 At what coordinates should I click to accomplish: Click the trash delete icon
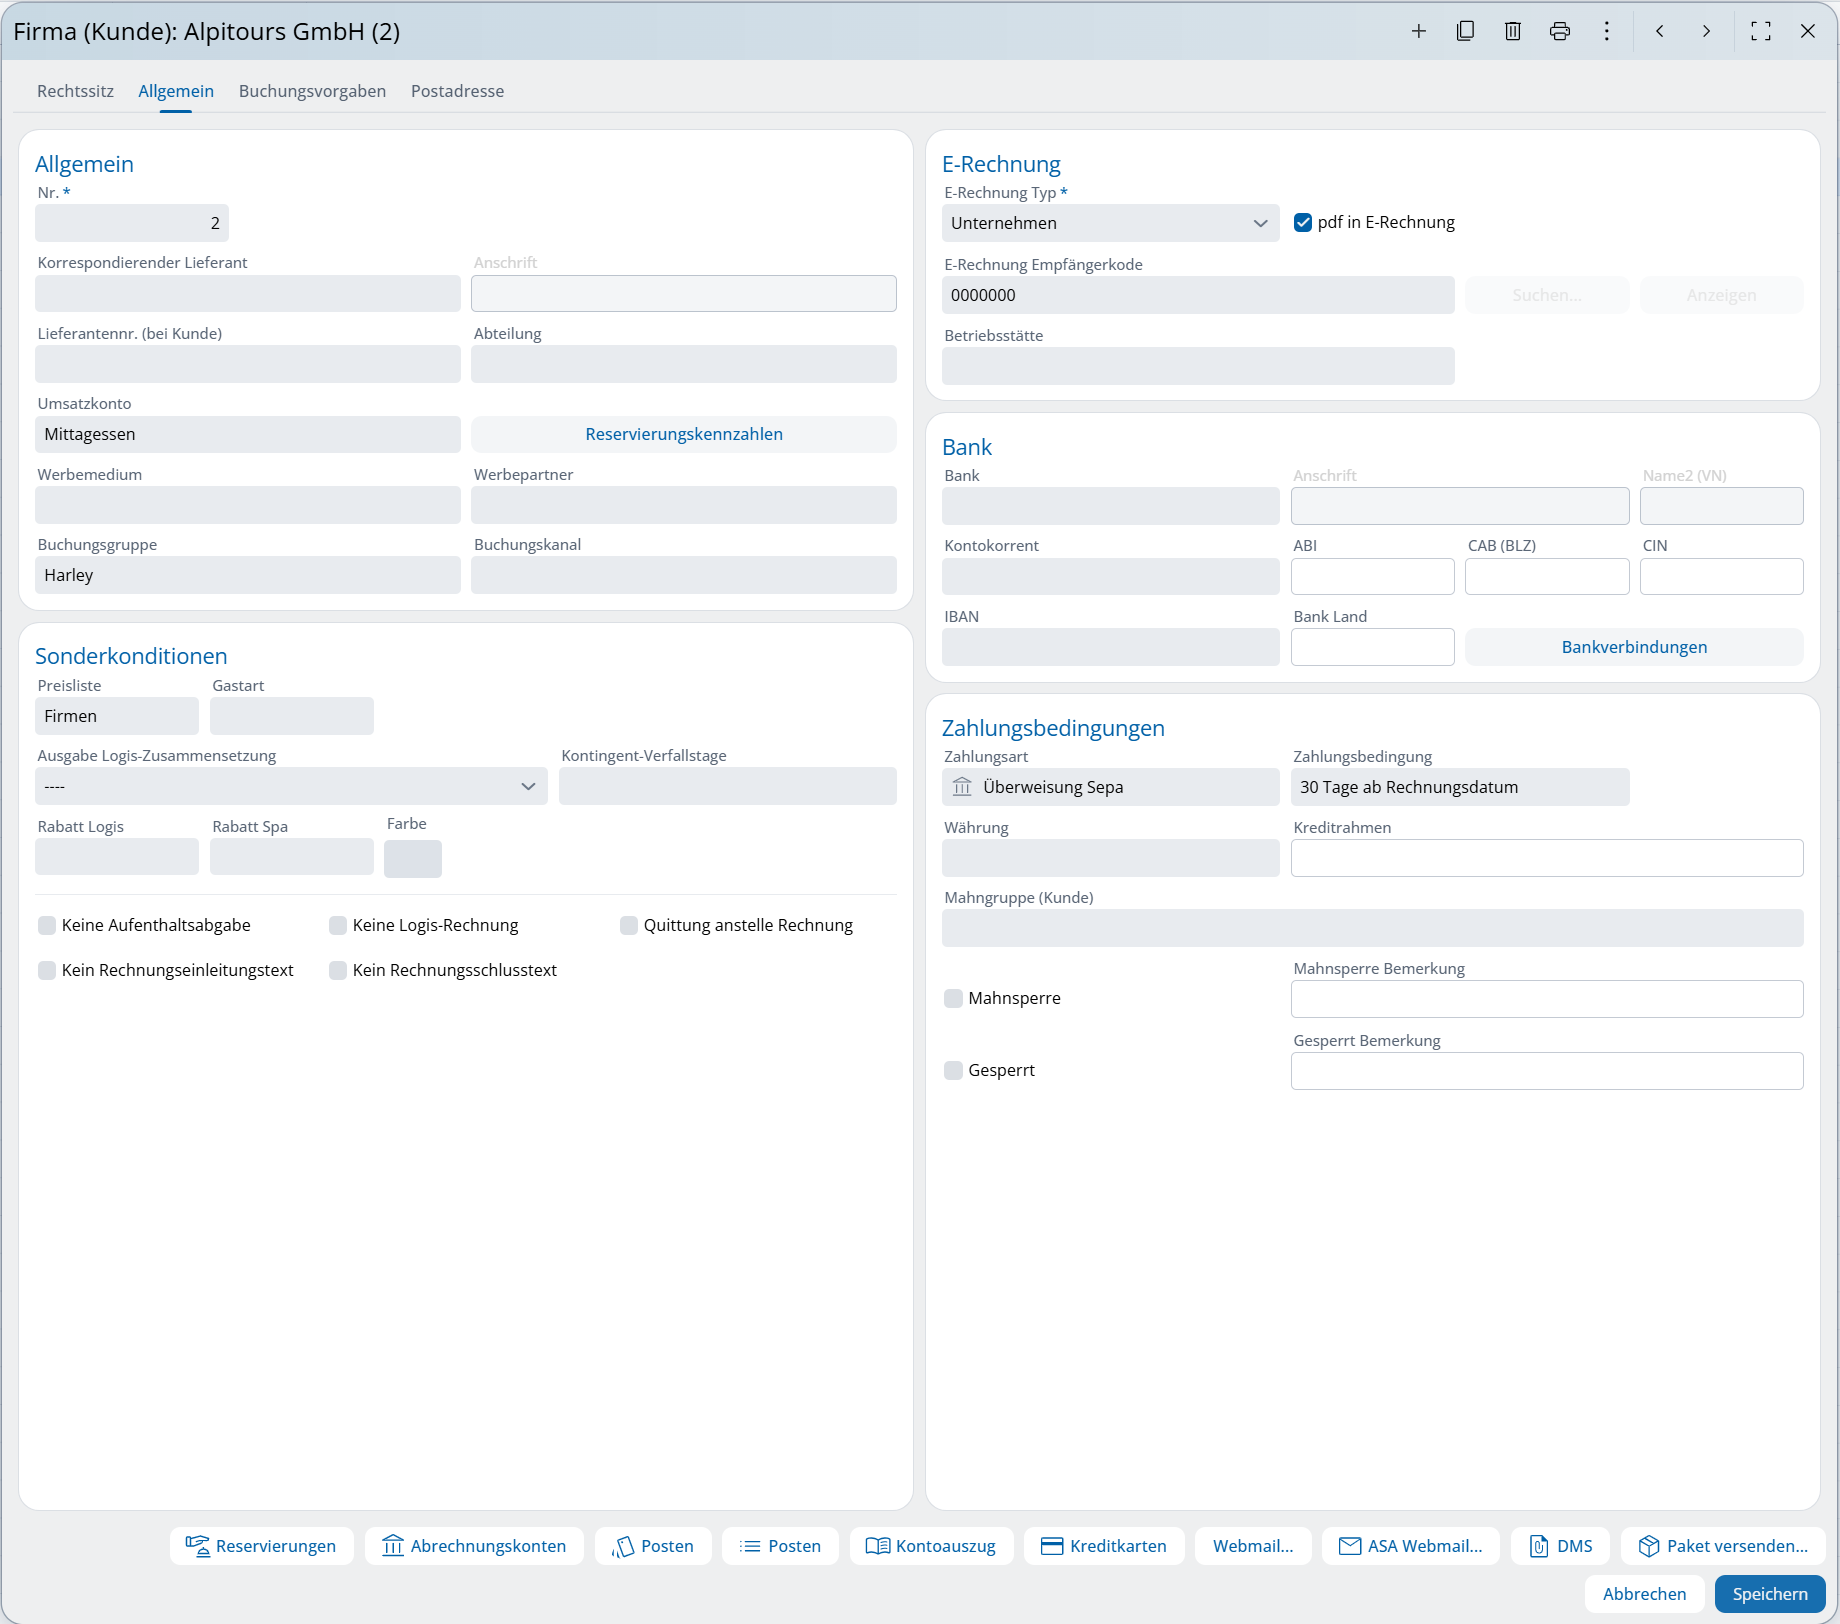click(x=1512, y=31)
